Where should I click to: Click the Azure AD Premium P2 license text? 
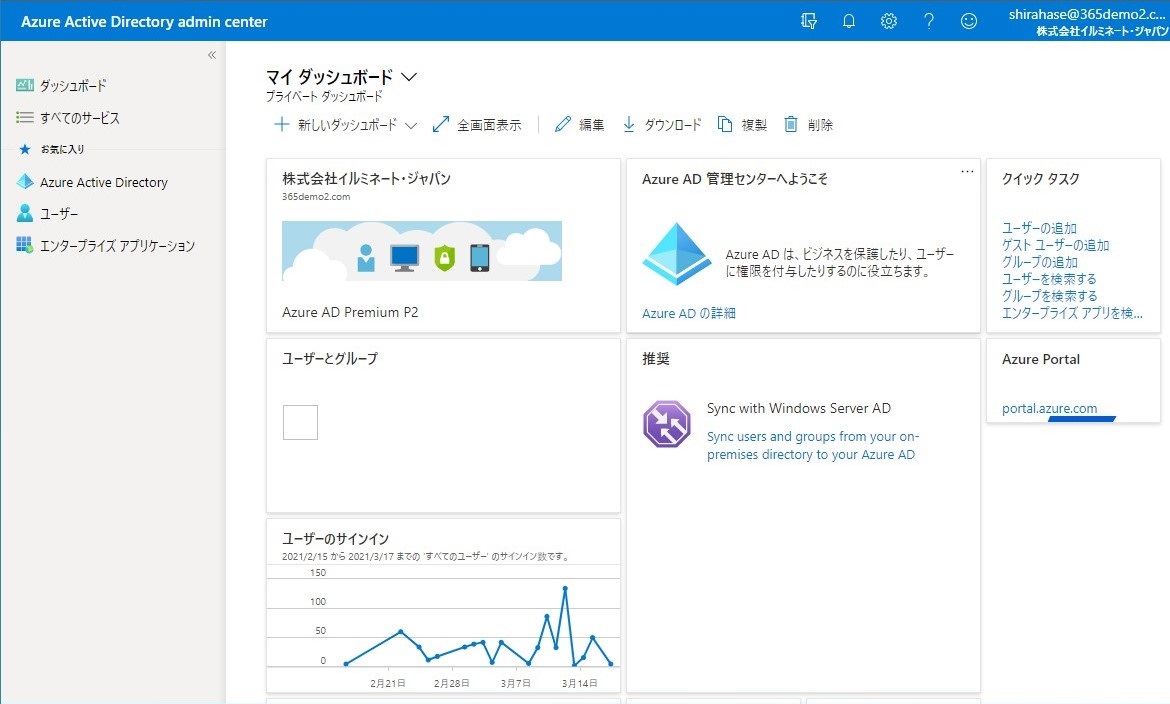350,312
